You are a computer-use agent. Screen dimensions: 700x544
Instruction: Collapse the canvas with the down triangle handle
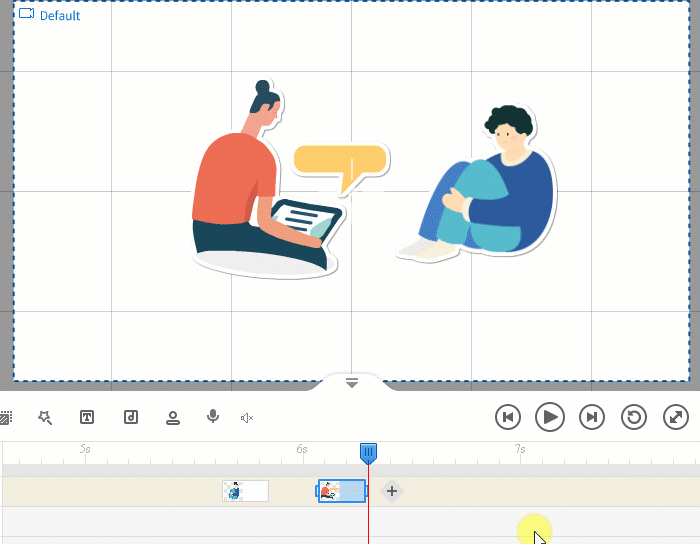(352, 383)
